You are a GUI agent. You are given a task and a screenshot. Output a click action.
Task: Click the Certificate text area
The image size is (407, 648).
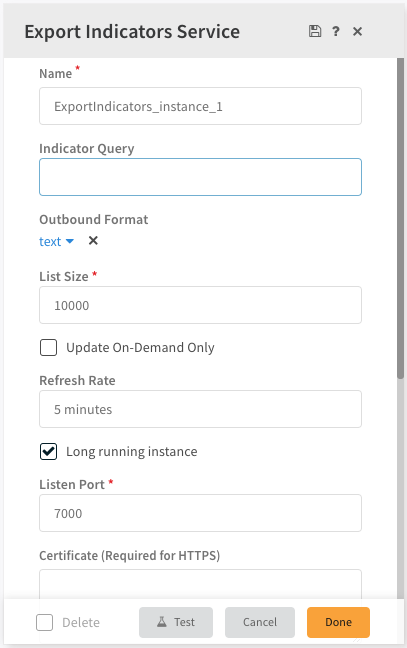tap(200, 584)
